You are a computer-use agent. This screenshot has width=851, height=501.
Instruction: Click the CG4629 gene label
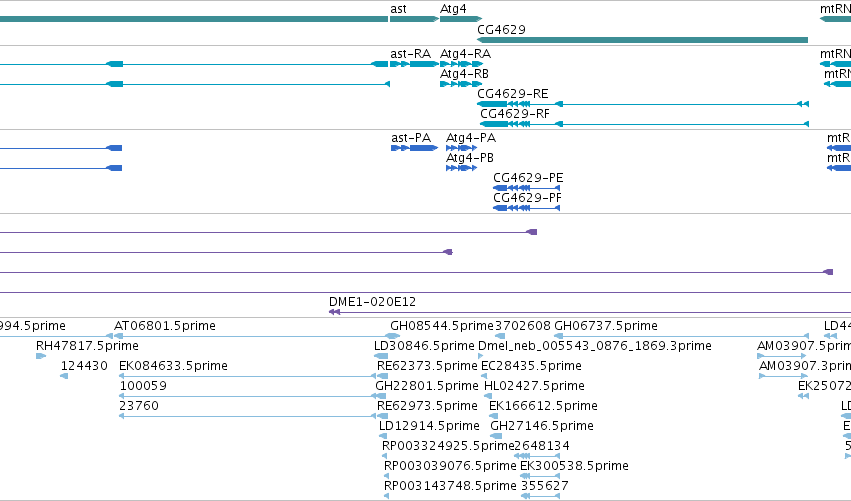(x=501, y=29)
